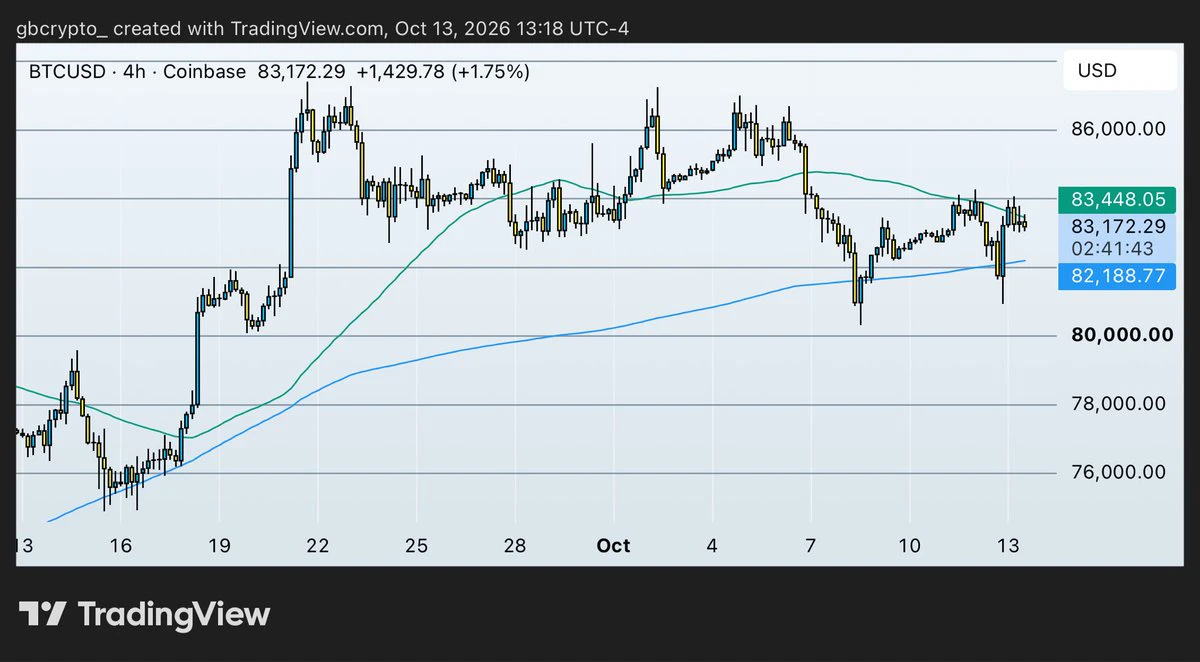This screenshot has width=1200, height=662.
Task: Click the 4 date label on the time axis
Action: [712, 546]
